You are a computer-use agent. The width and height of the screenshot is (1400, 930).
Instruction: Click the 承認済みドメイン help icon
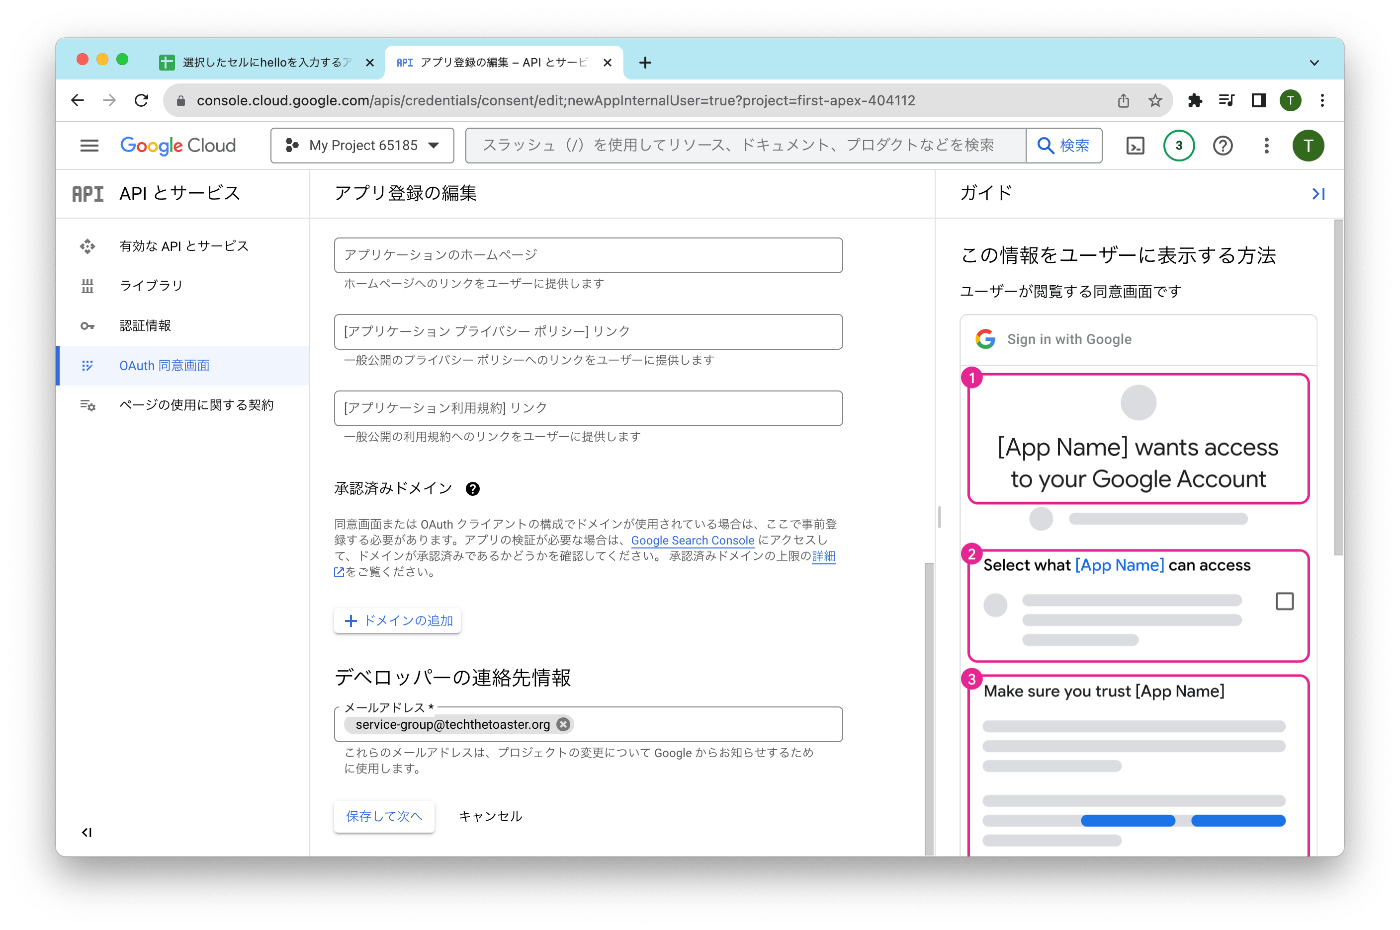(473, 489)
